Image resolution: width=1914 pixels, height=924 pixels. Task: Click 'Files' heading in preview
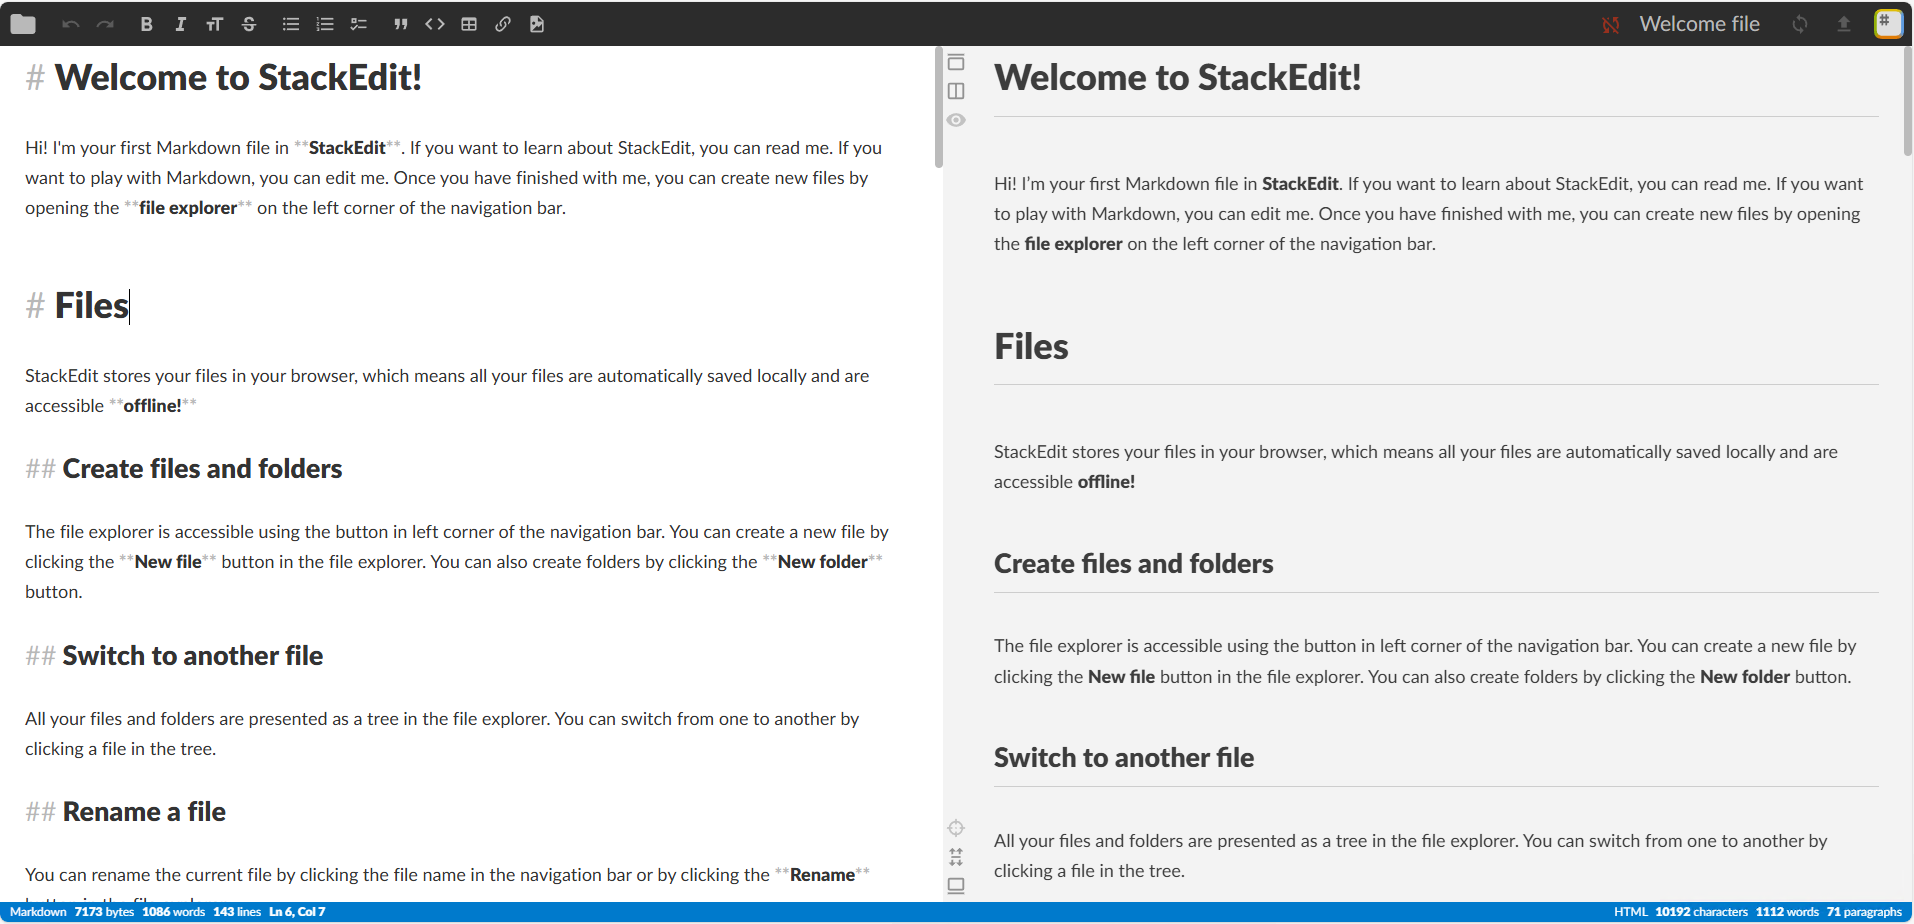(x=1031, y=347)
